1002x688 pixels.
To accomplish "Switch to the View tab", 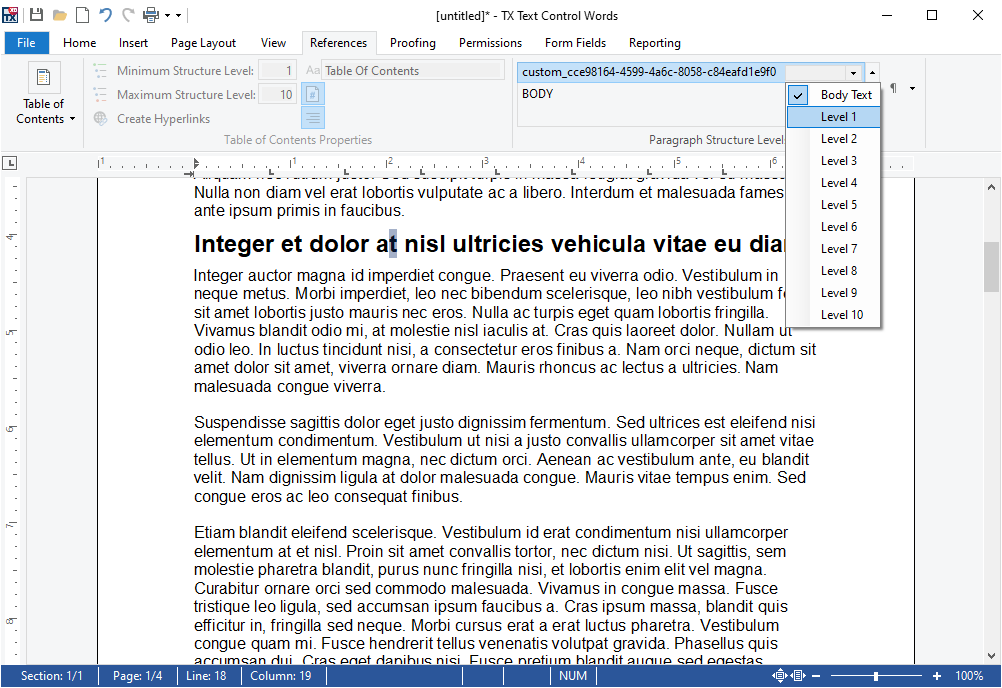I will 273,43.
